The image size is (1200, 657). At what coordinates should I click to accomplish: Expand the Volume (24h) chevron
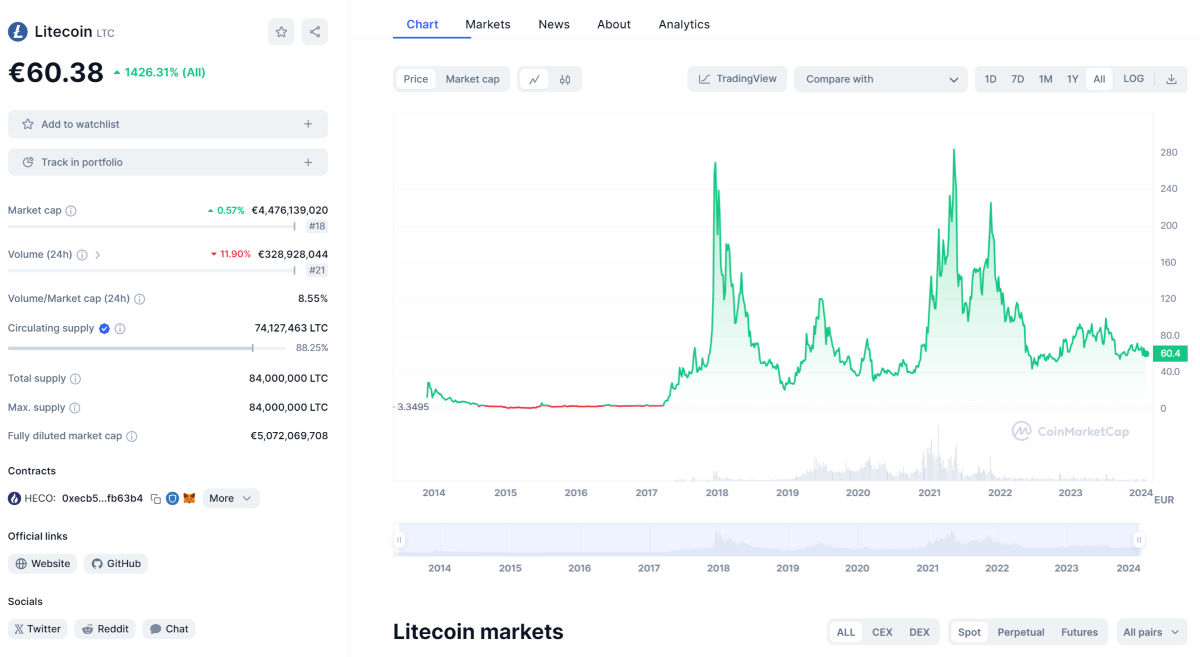(x=97, y=255)
